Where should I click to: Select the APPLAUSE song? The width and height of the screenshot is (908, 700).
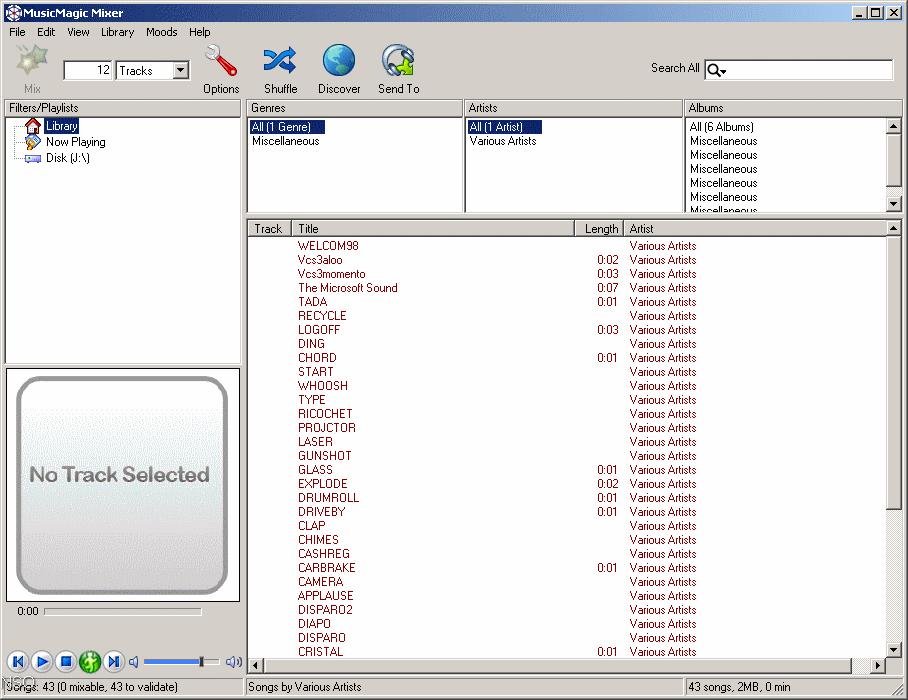point(325,596)
